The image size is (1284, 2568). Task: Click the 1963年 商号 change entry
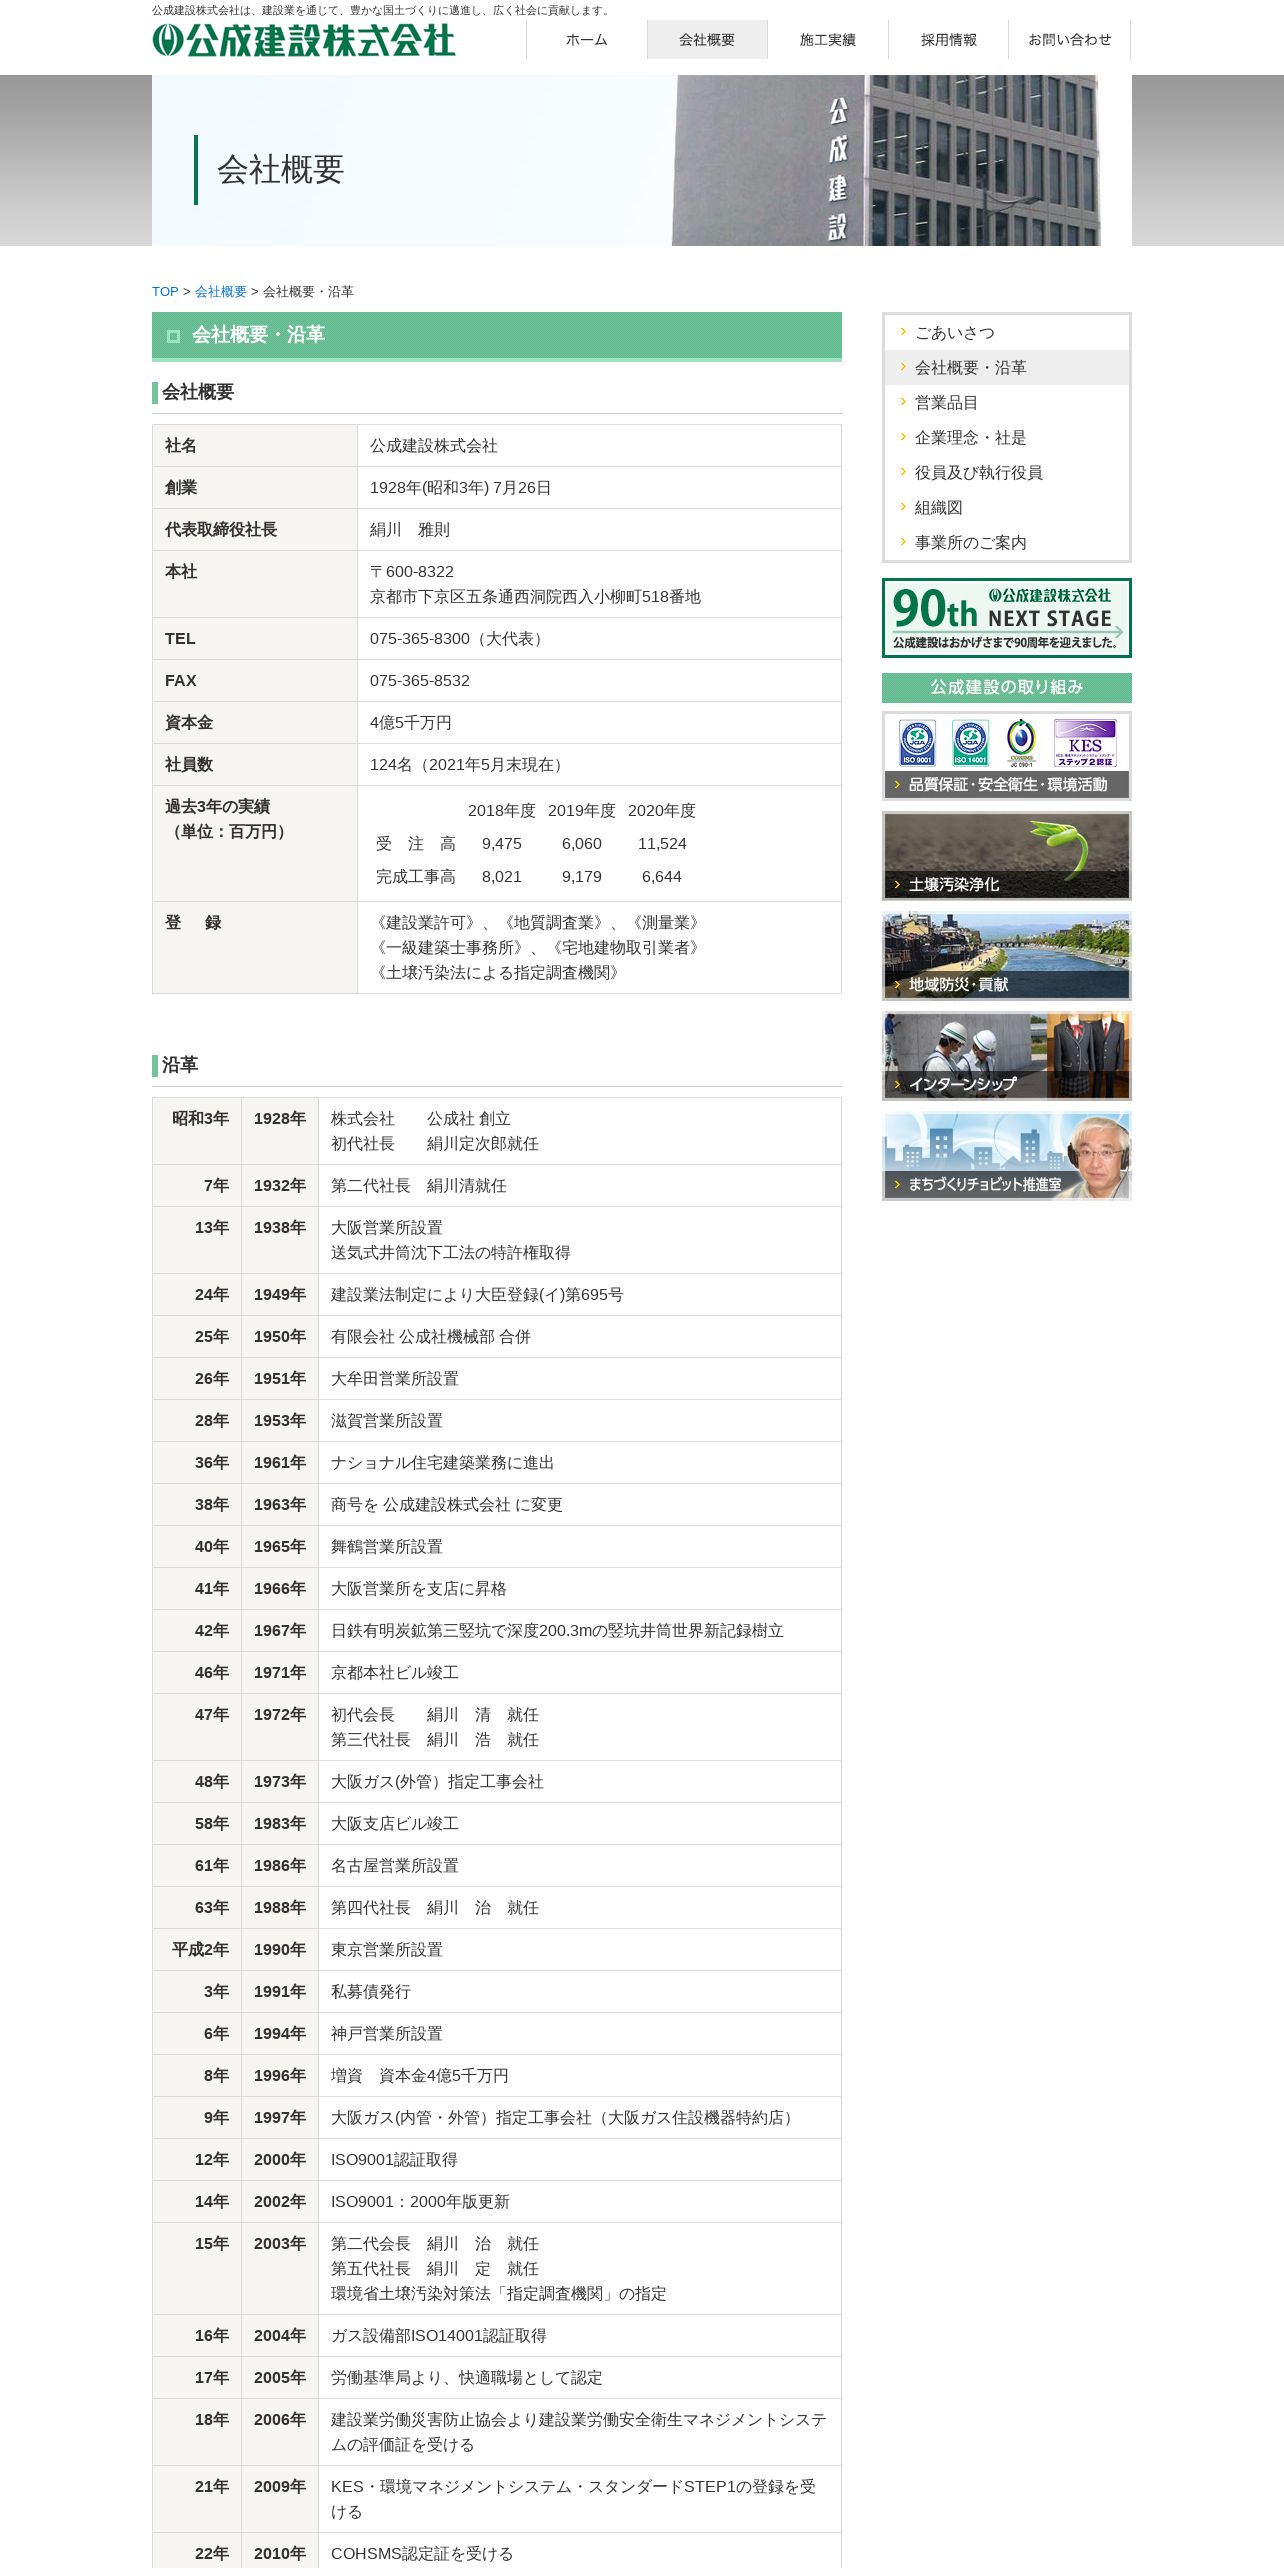click(447, 1505)
